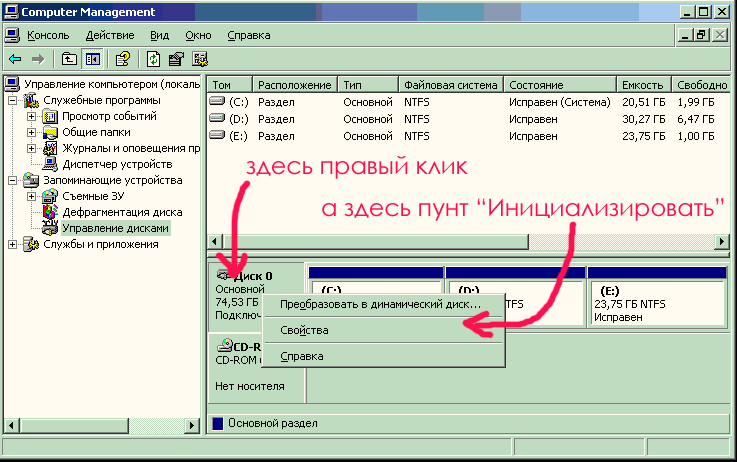Select Преобразовать в динамический диск menu entry
This screenshot has height=462, width=737.
pyautogui.click(x=380, y=304)
